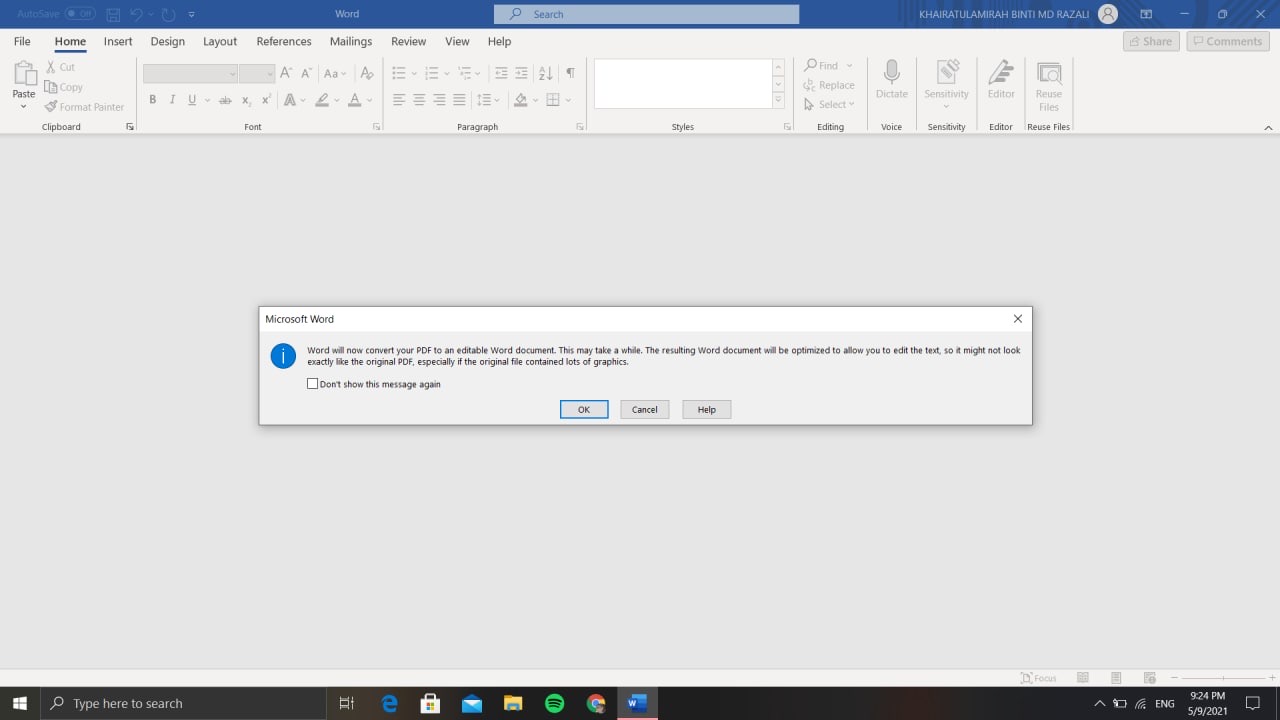1280x720 pixels.
Task: Open the font size dropdown
Action: (x=269, y=74)
